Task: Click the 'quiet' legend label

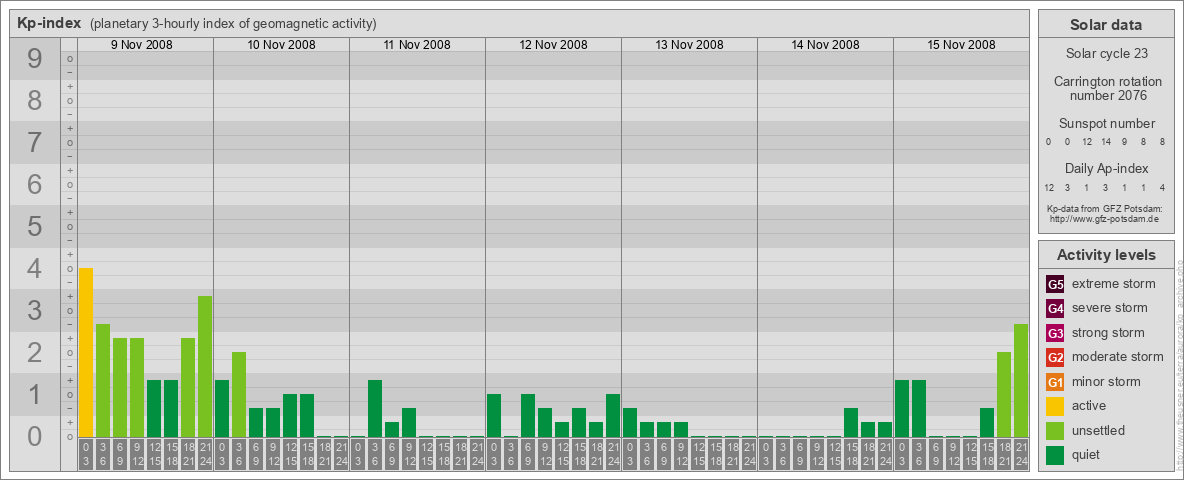Action: click(1088, 454)
